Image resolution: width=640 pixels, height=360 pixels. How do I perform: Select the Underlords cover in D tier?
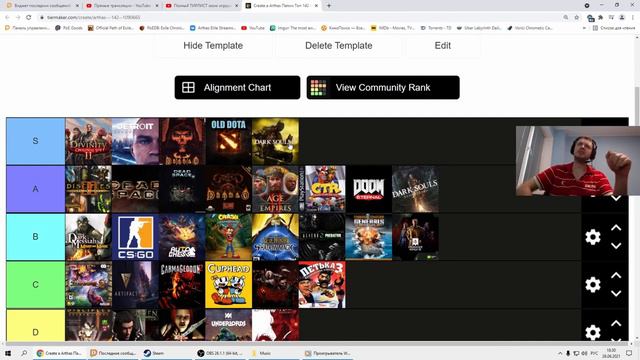tap(229, 325)
